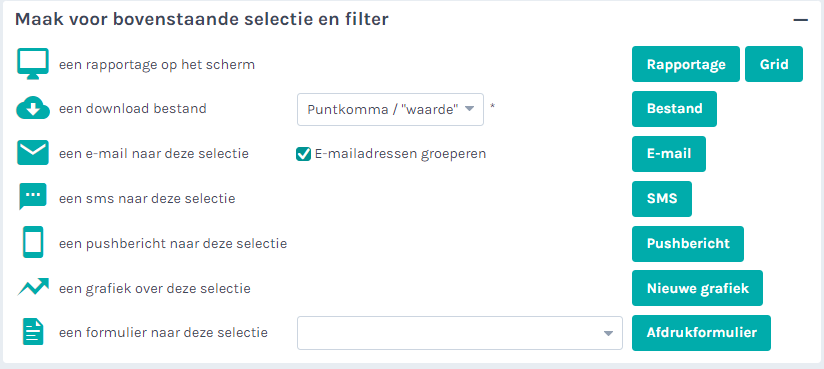Click the SMS button

click(662, 199)
